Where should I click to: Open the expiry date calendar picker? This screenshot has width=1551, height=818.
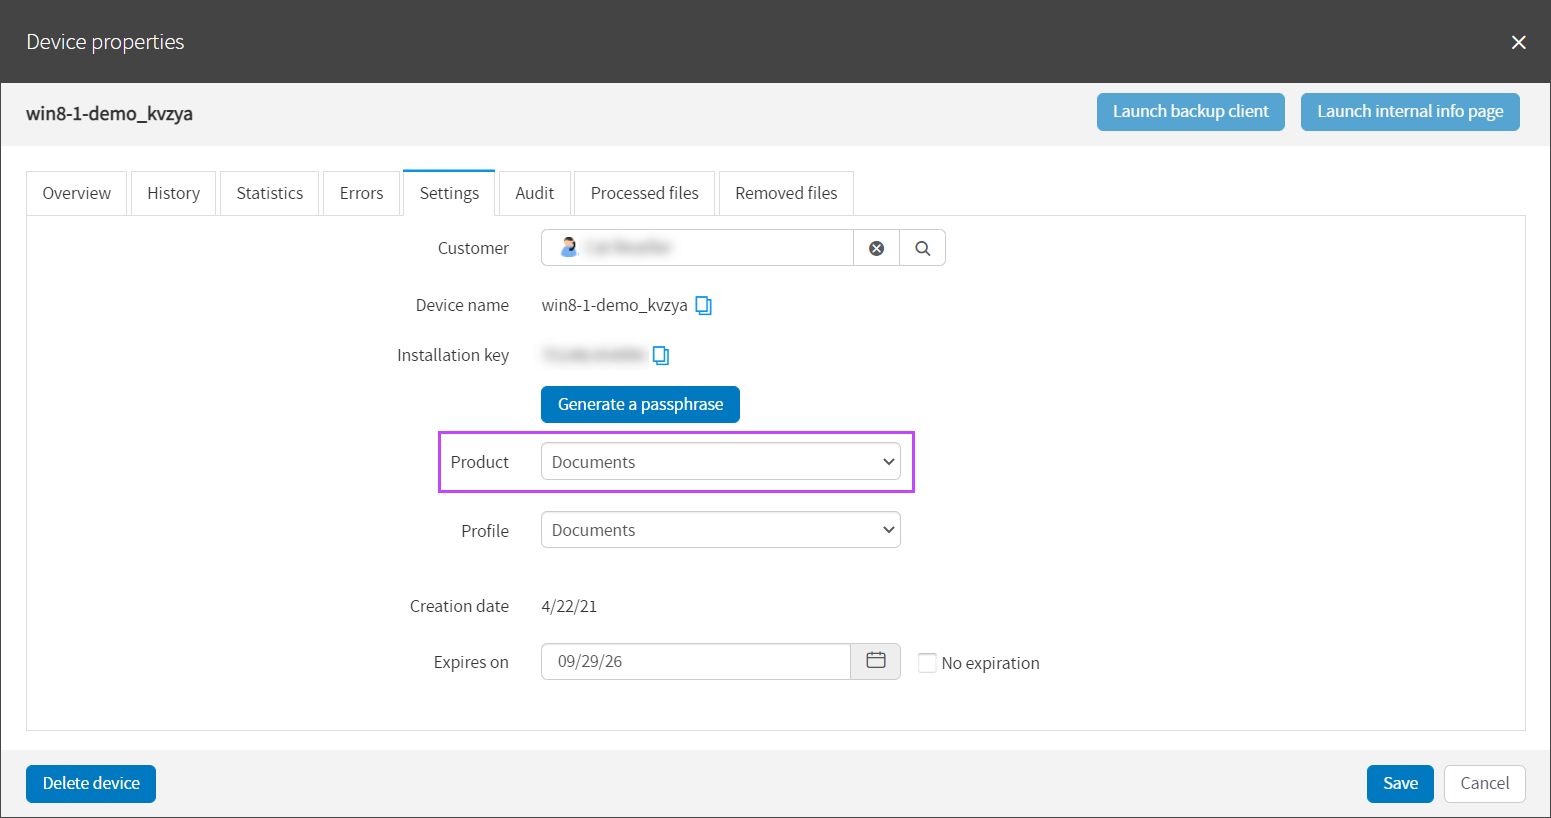pos(875,661)
